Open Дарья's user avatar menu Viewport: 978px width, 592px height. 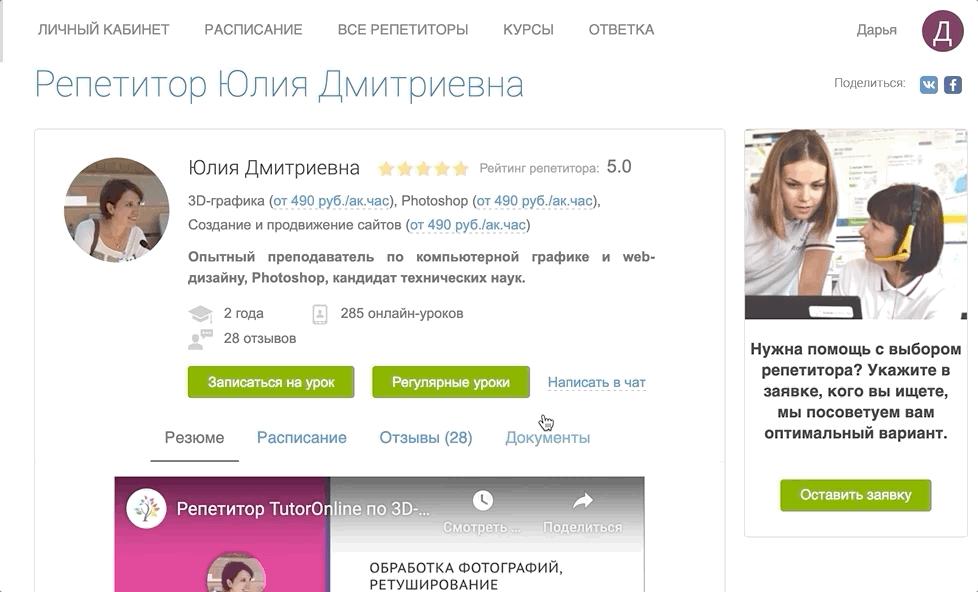pyautogui.click(x=942, y=31)
